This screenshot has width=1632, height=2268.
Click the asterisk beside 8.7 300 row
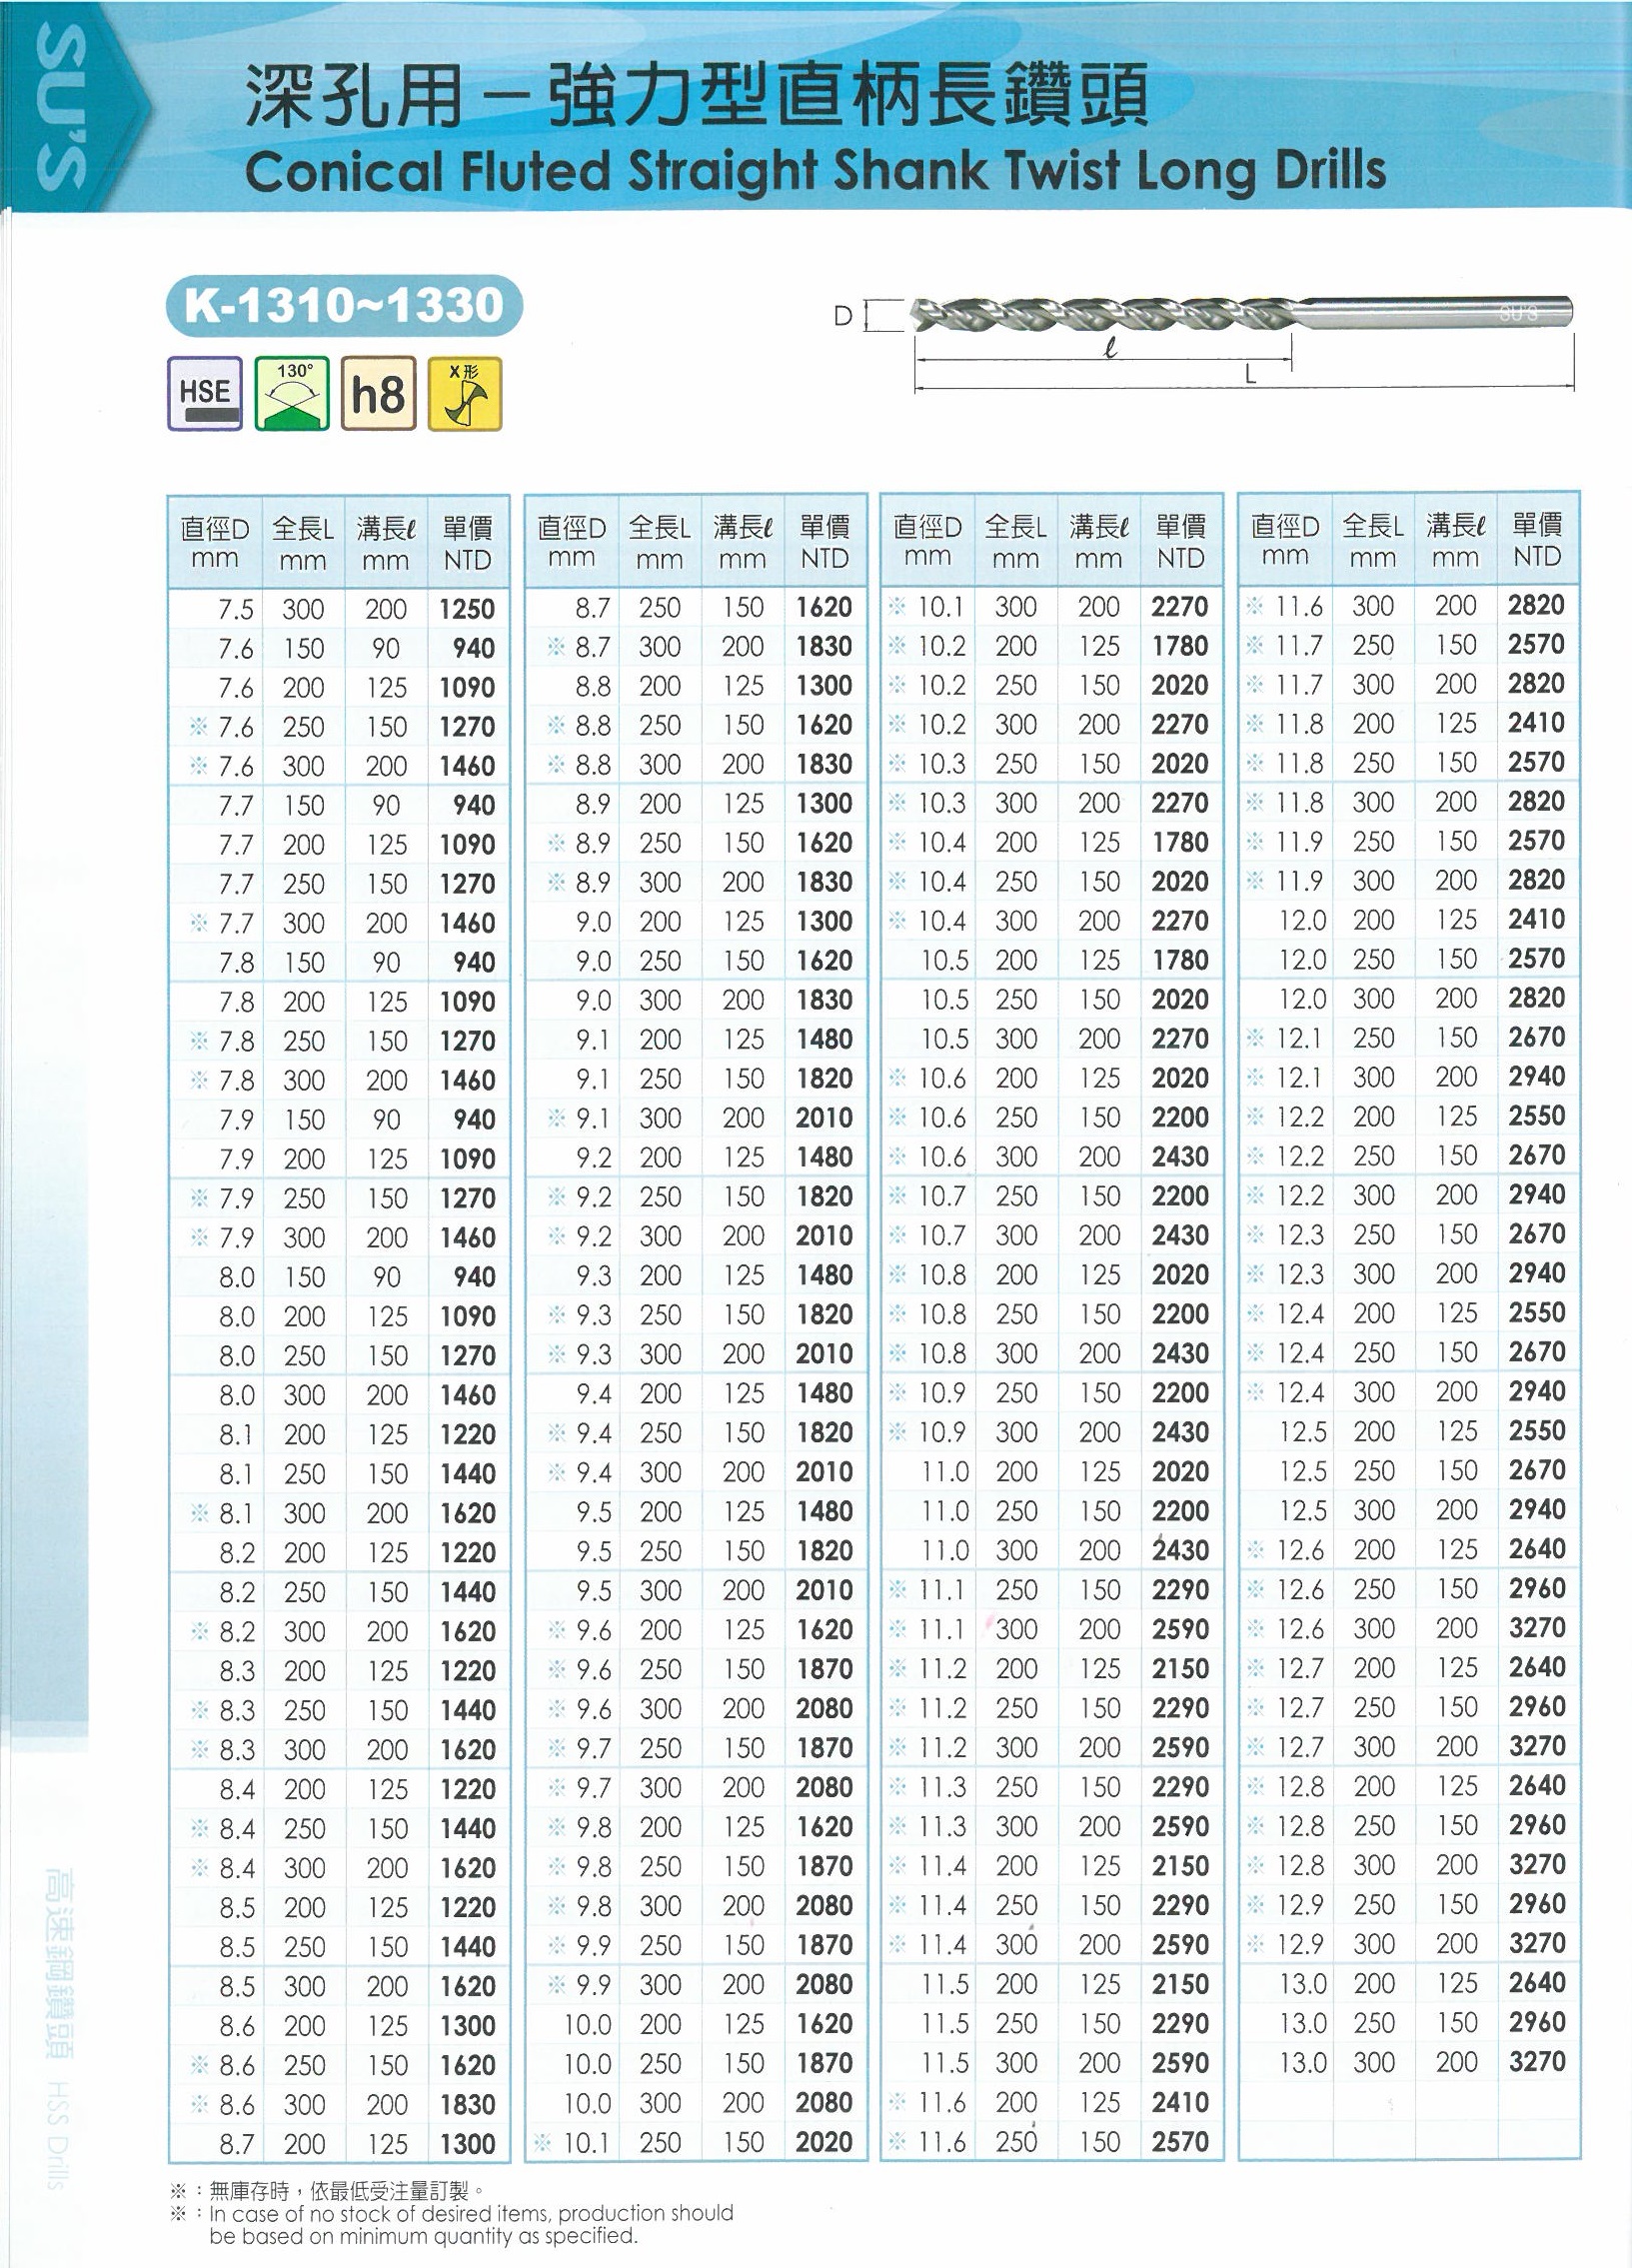[556, 647]
